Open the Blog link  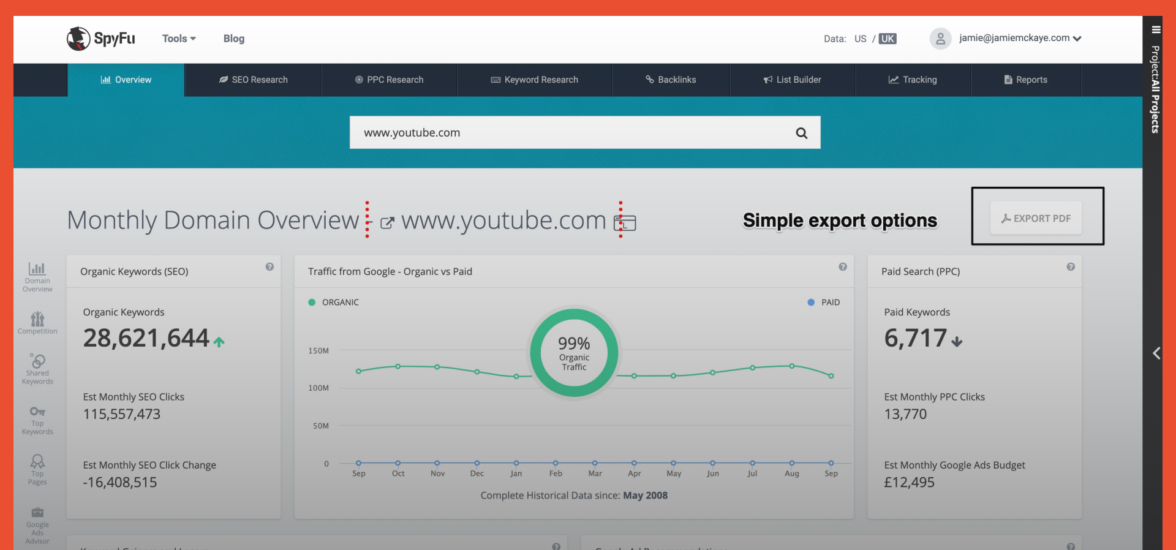click(x=234, y=38)
